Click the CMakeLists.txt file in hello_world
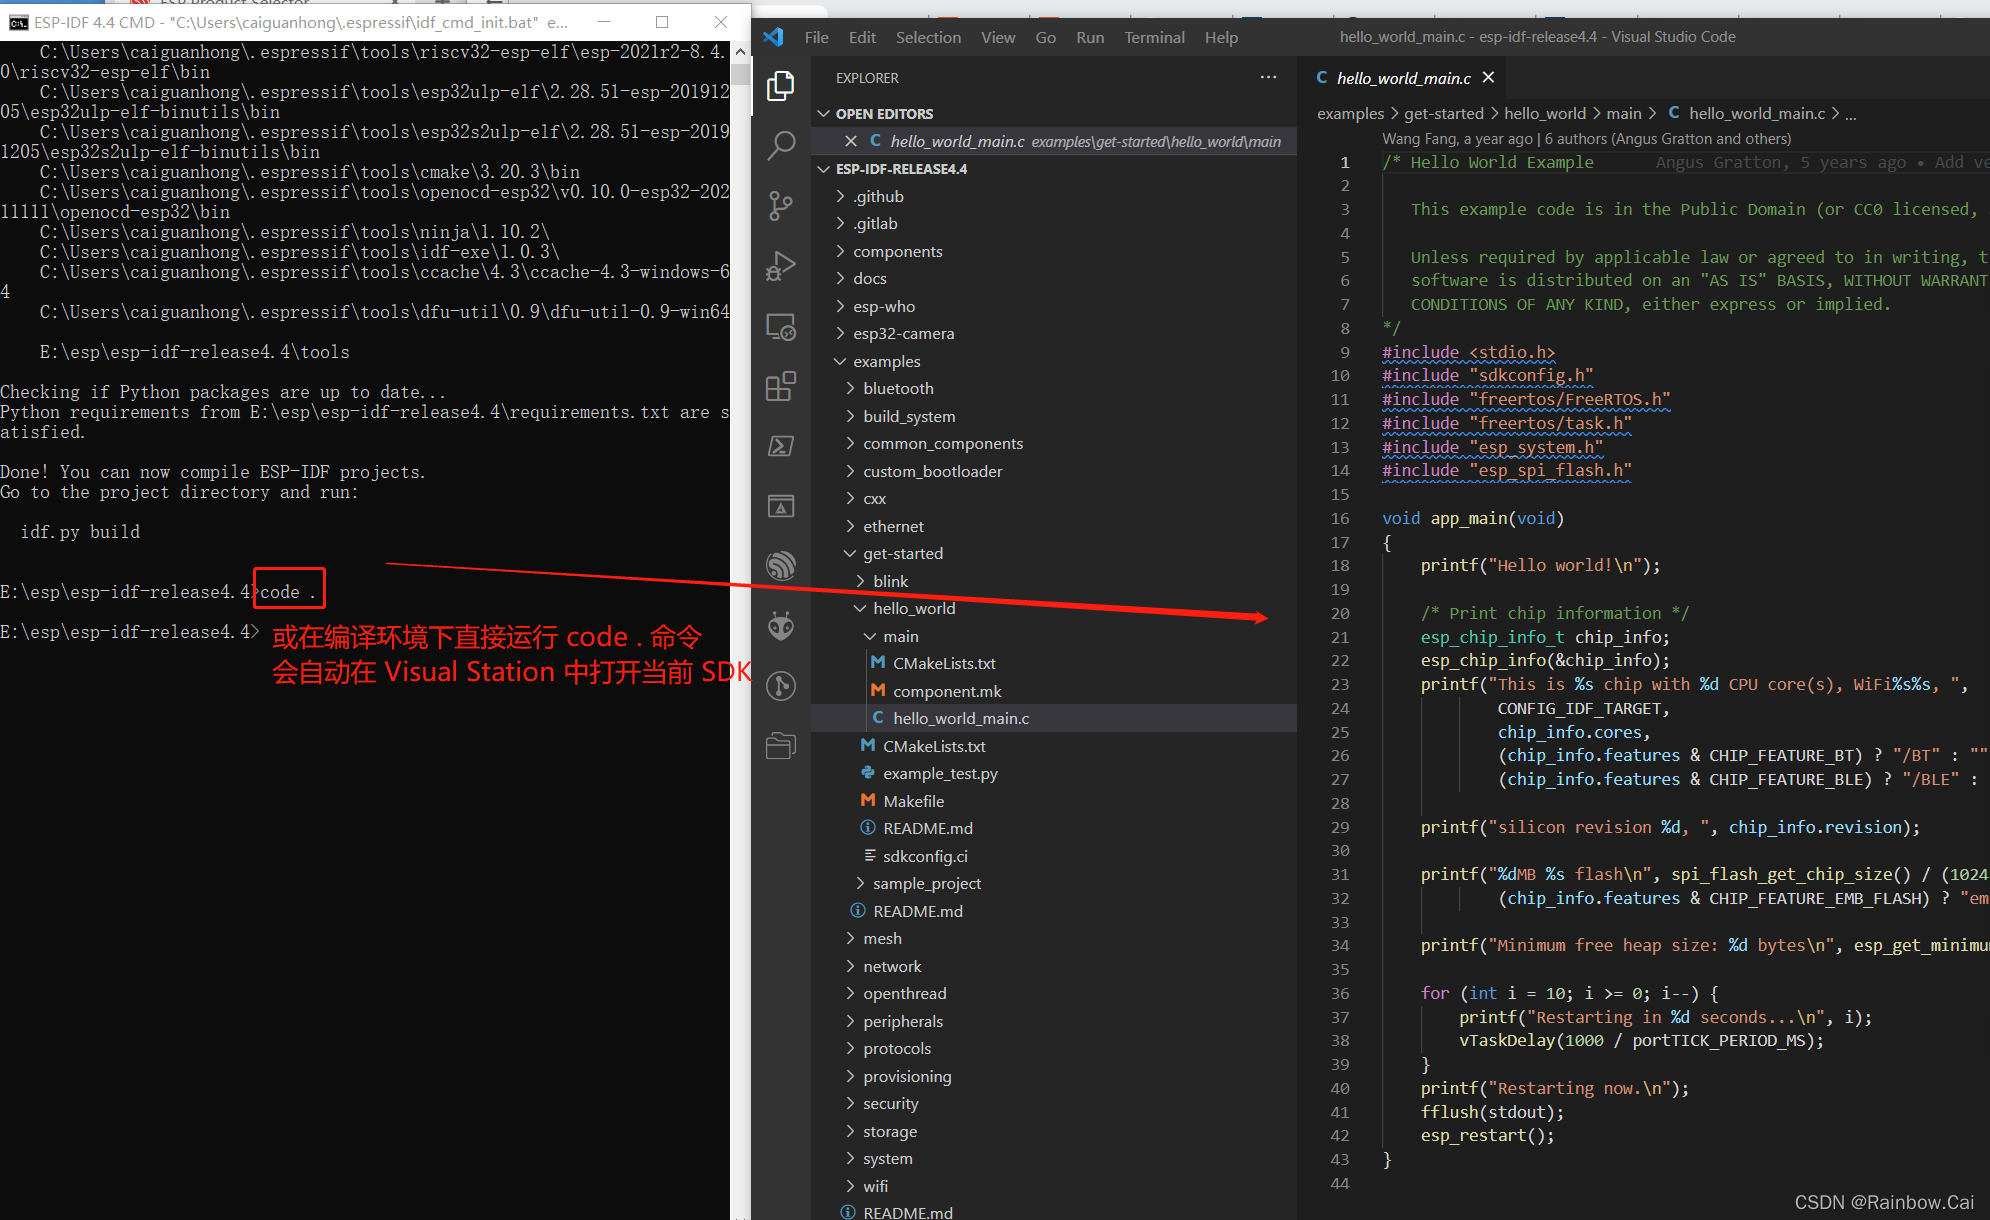 click(934, 745)
